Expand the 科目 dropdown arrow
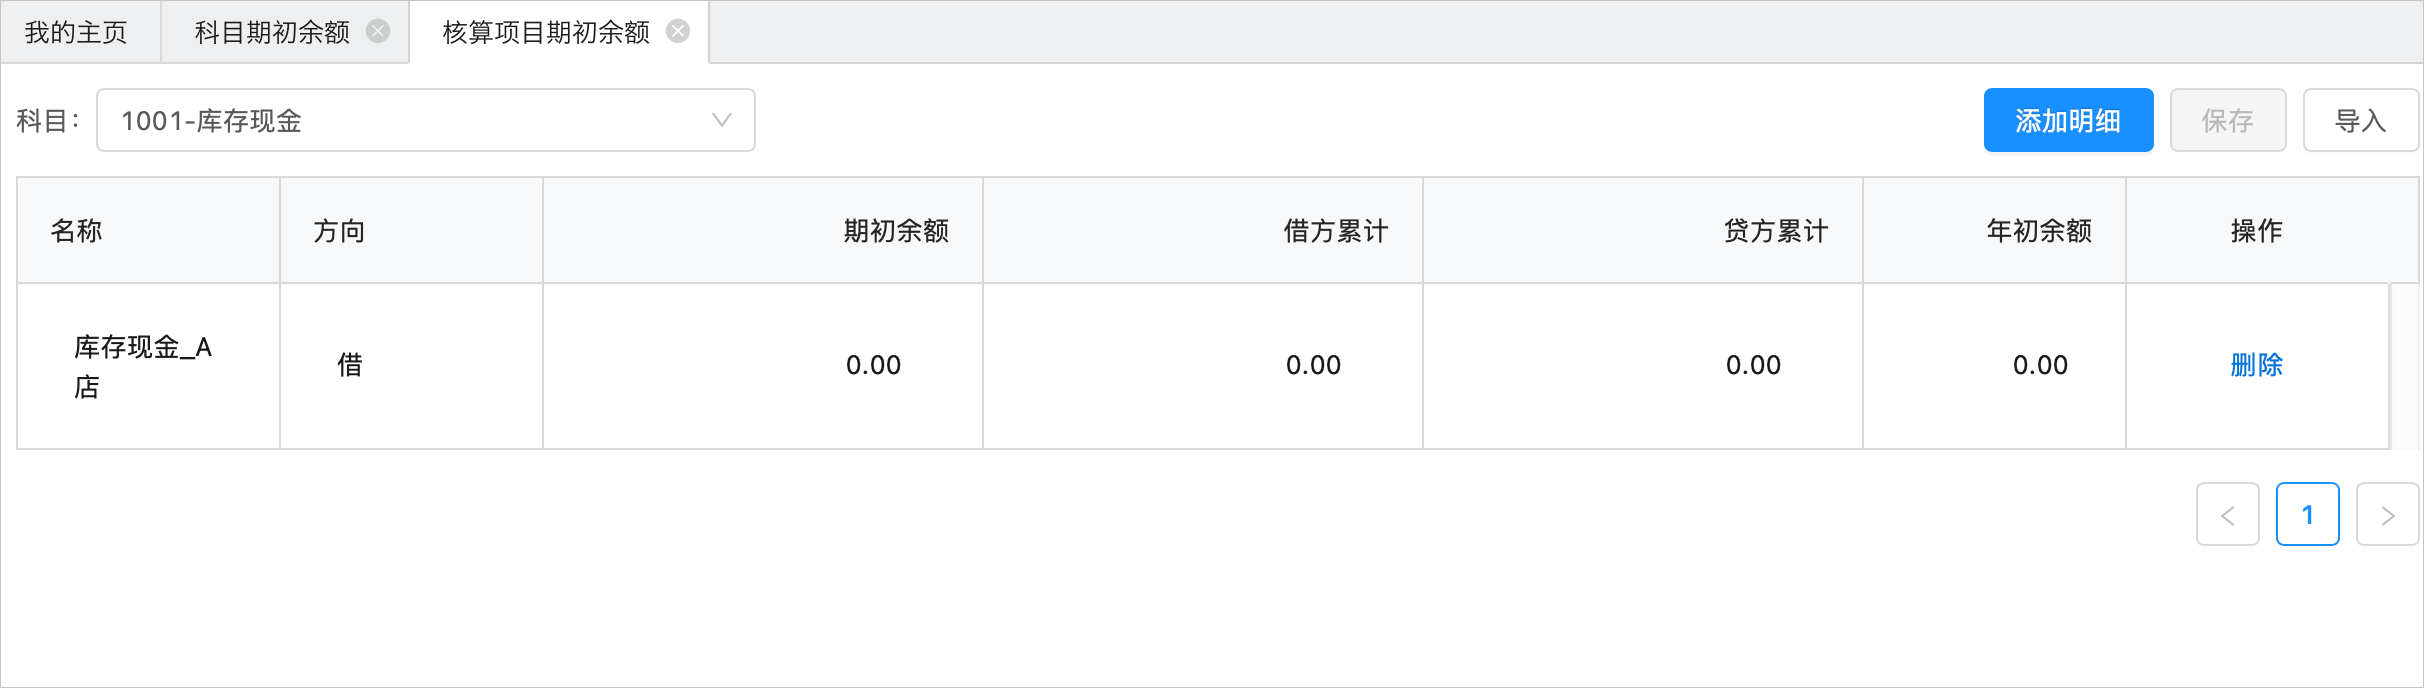Screen dimensions: 2424x688 721,120
